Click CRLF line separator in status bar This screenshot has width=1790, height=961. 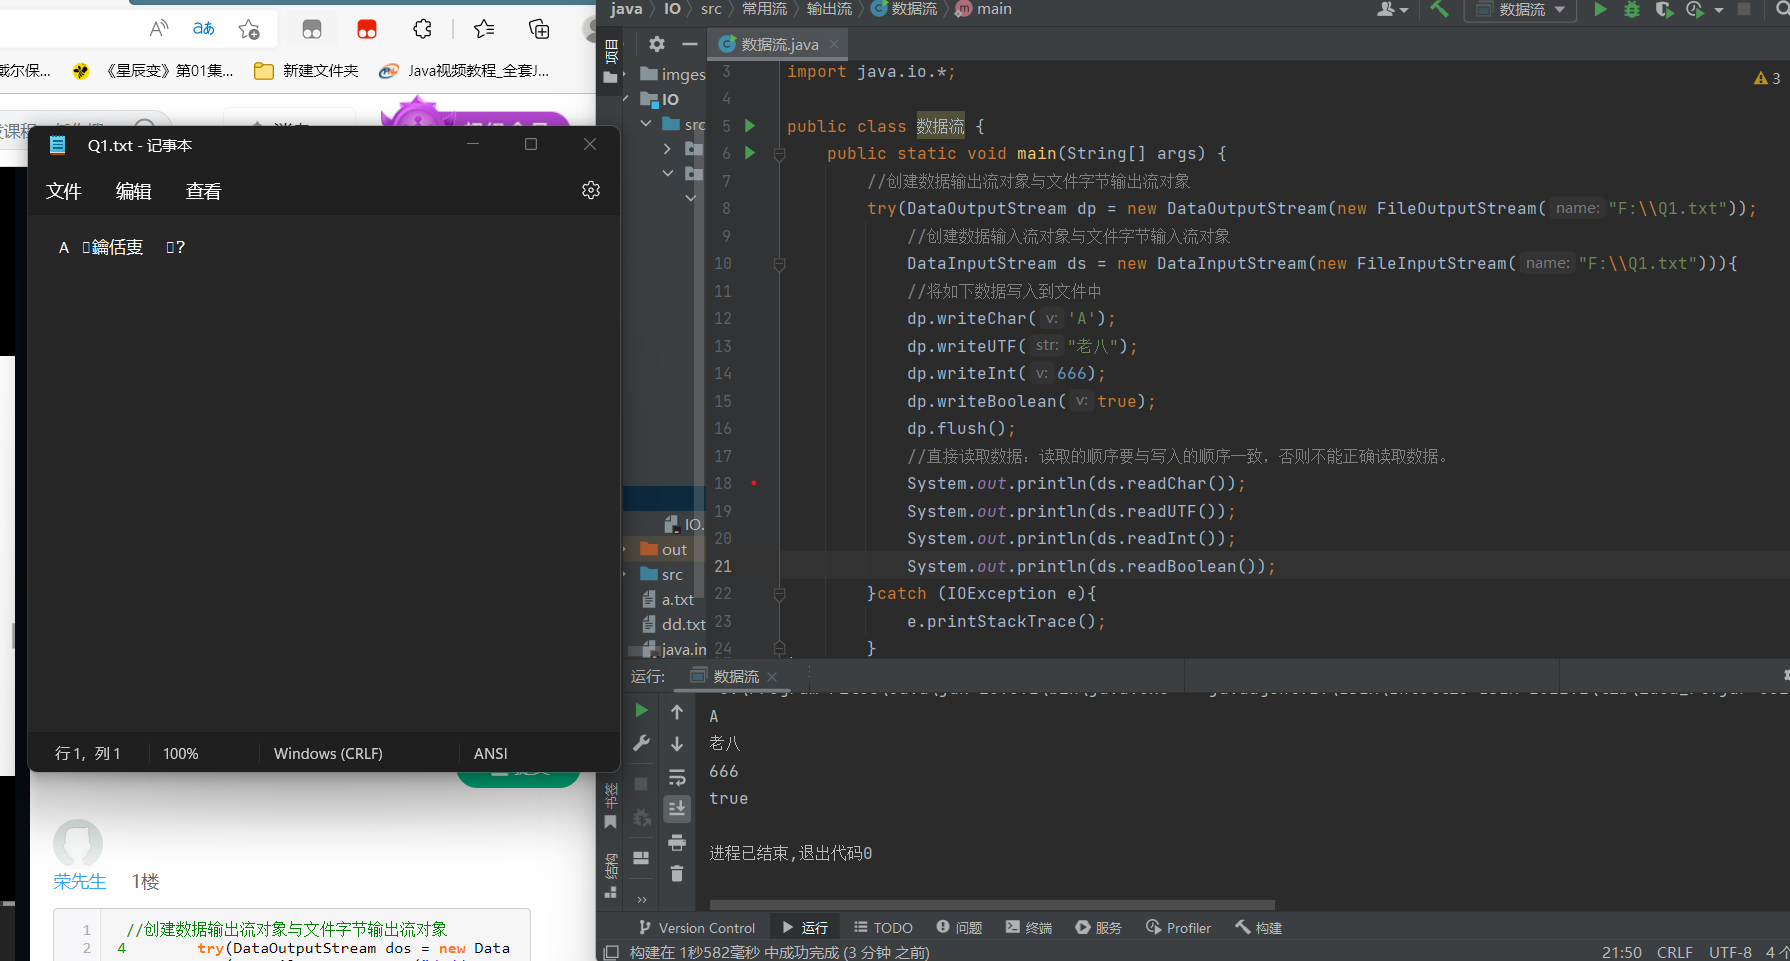pos(1674,952)
